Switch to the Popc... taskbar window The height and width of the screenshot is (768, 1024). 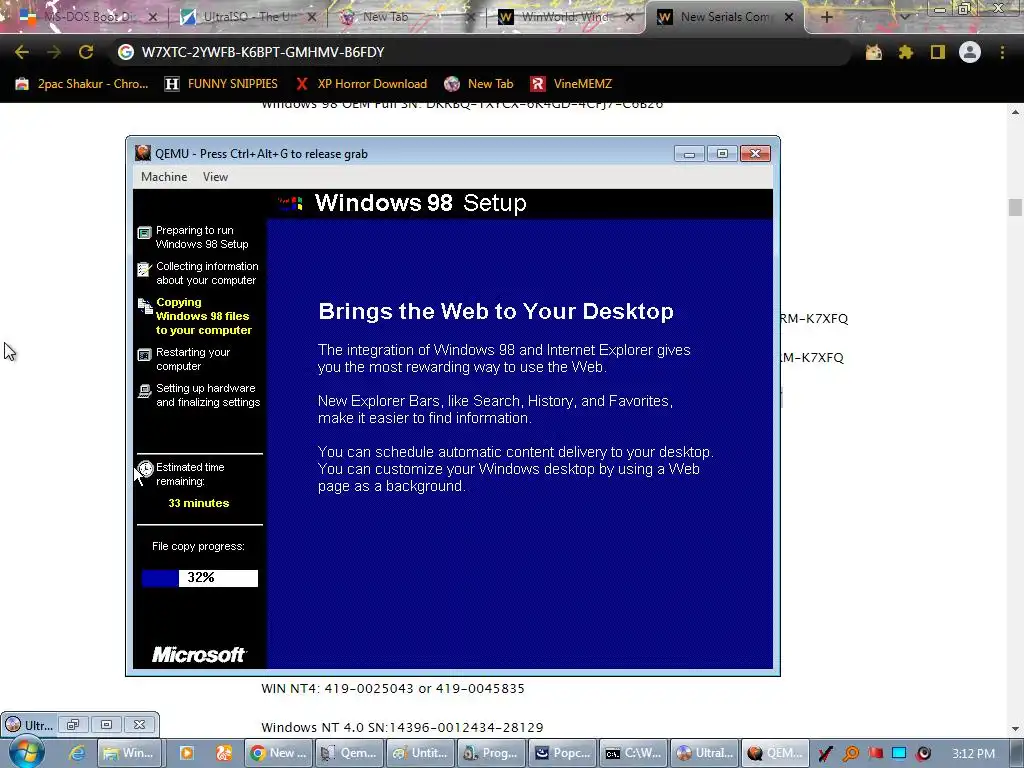[563, 753]
